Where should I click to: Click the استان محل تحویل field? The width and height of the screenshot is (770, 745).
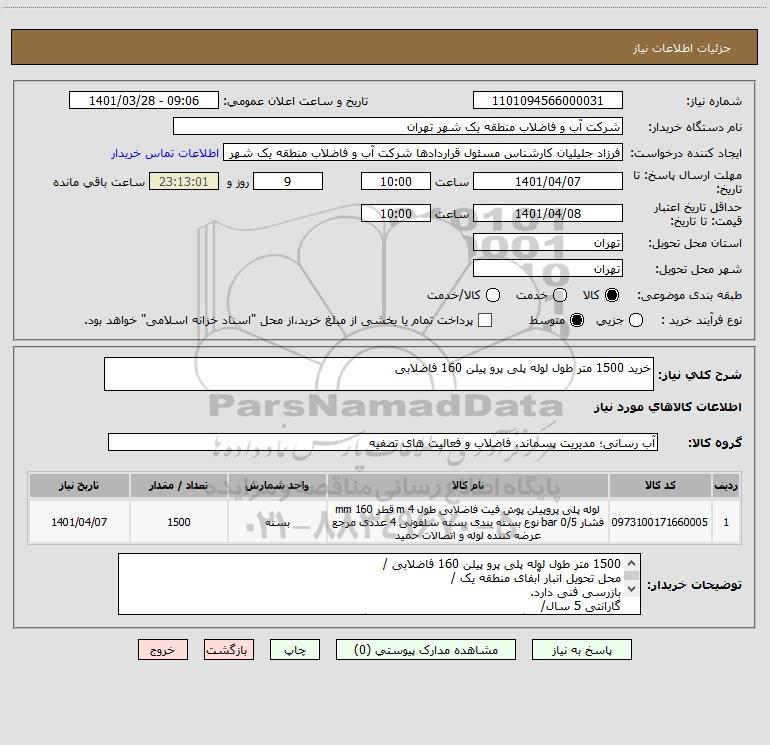[x=548, y=243]
